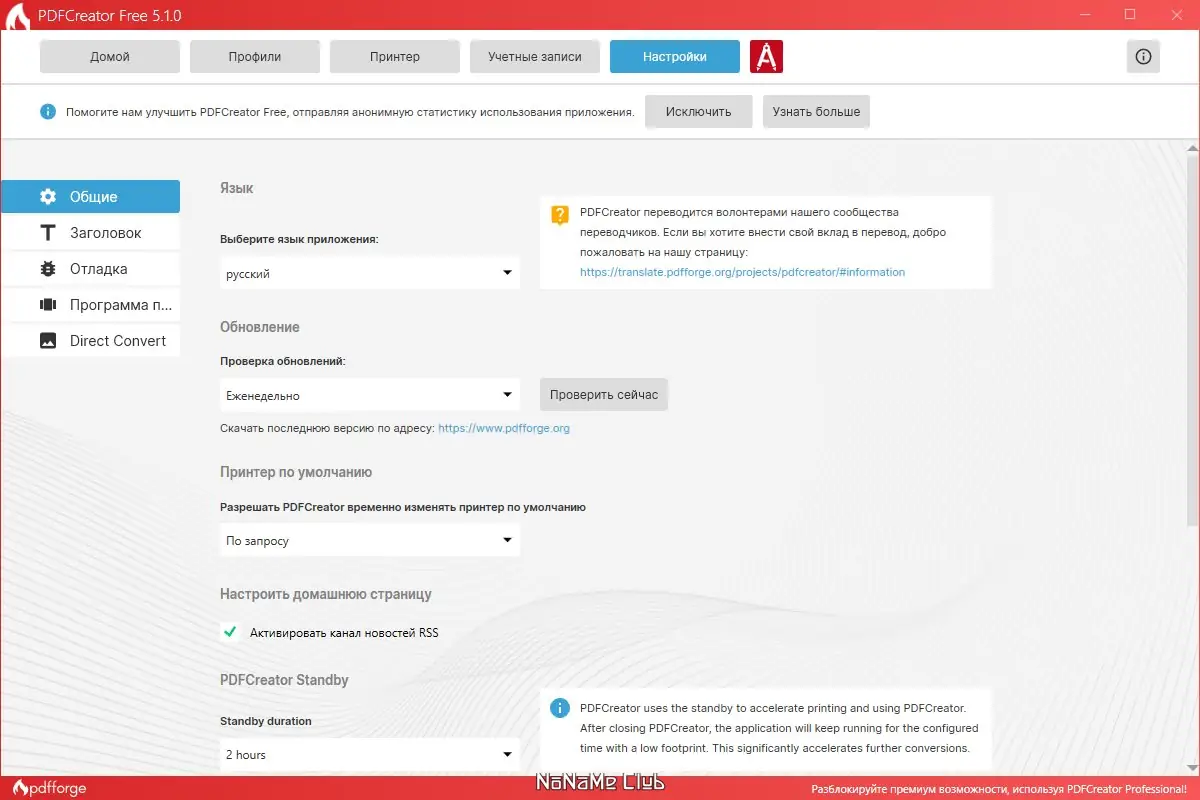Image resolution: width=1200 pixels, height=800 pixels.
Task: Click the Исключить button
Action: pos(699,112)
